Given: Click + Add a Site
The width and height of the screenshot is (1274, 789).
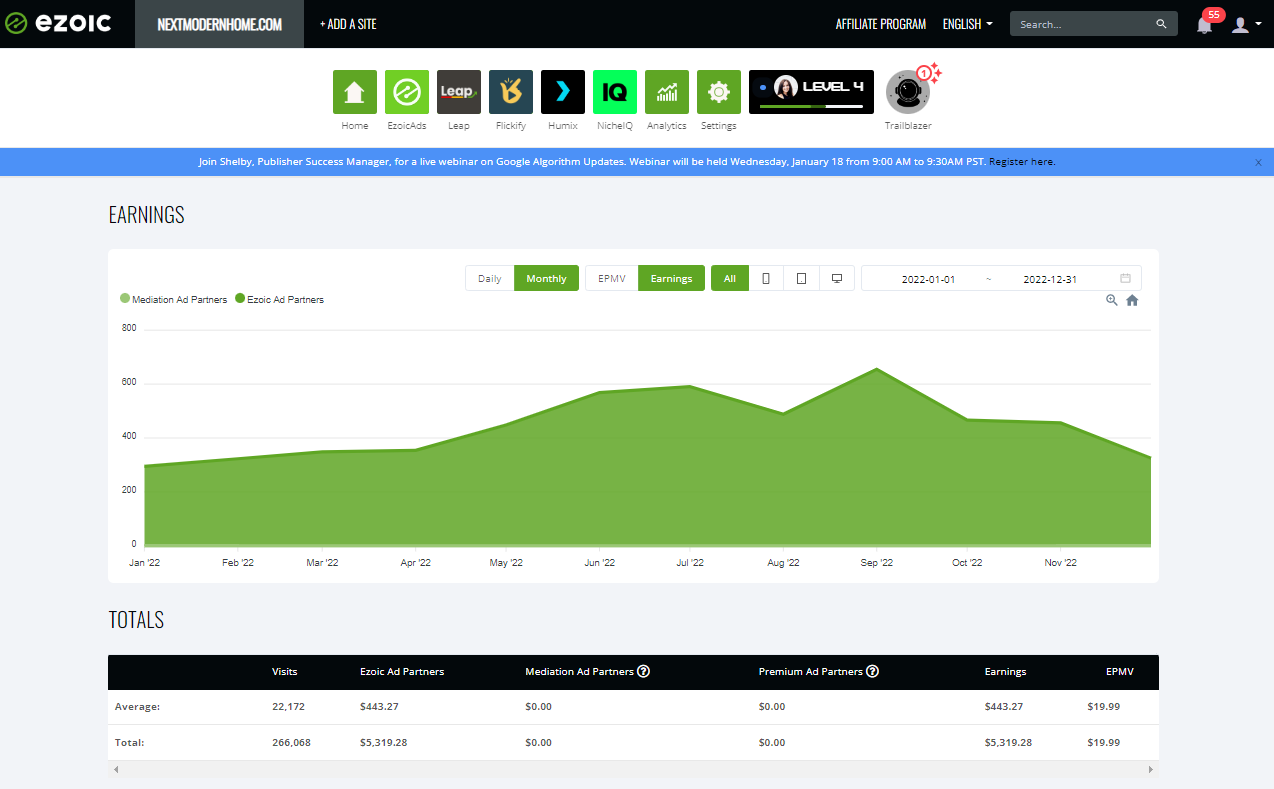Looking at the screenshot, I should (x=348, y=24).
